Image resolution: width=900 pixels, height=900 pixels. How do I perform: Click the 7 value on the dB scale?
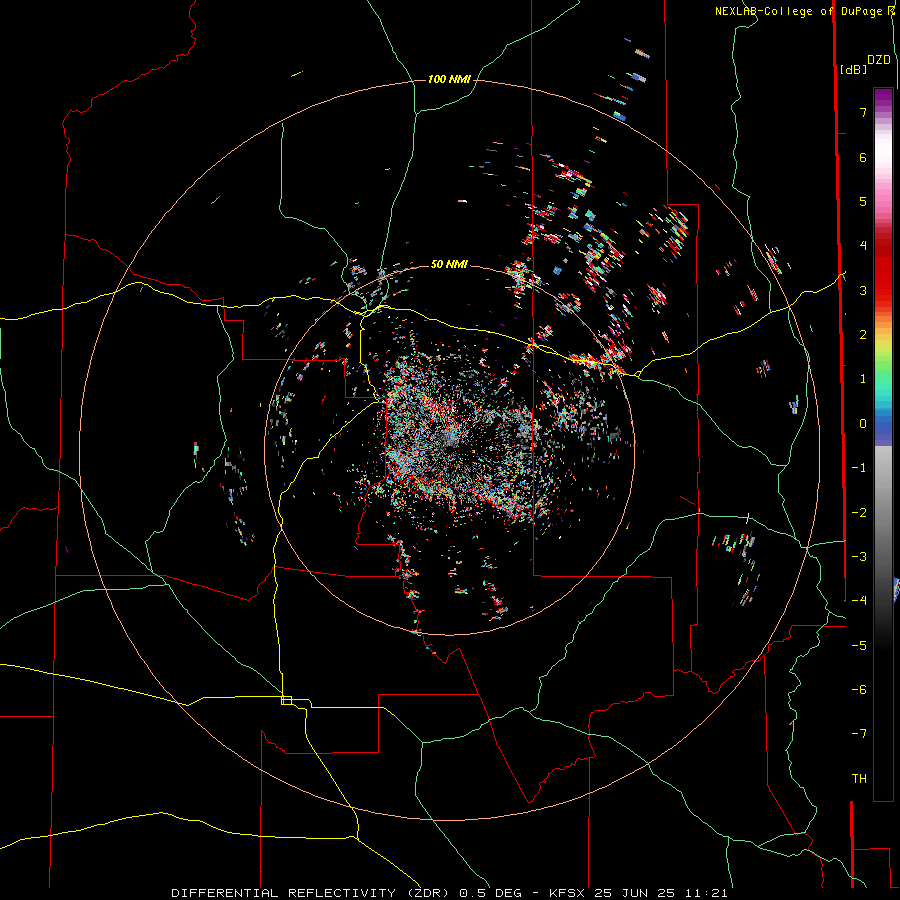[863, 112]
